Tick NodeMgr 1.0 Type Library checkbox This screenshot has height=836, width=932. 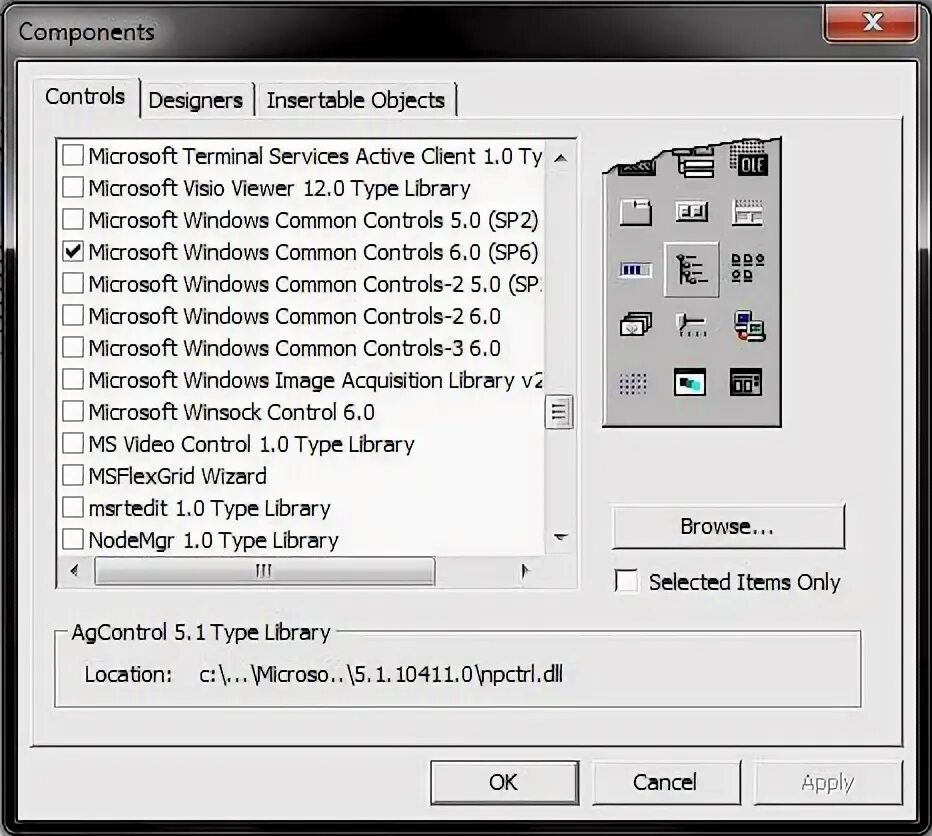73,540
